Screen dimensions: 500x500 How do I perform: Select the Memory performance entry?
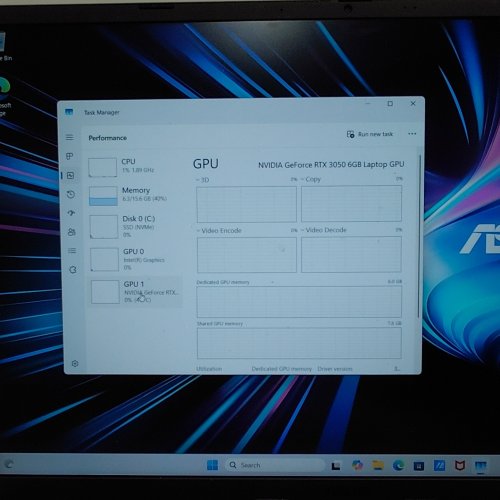coord(135,195)
